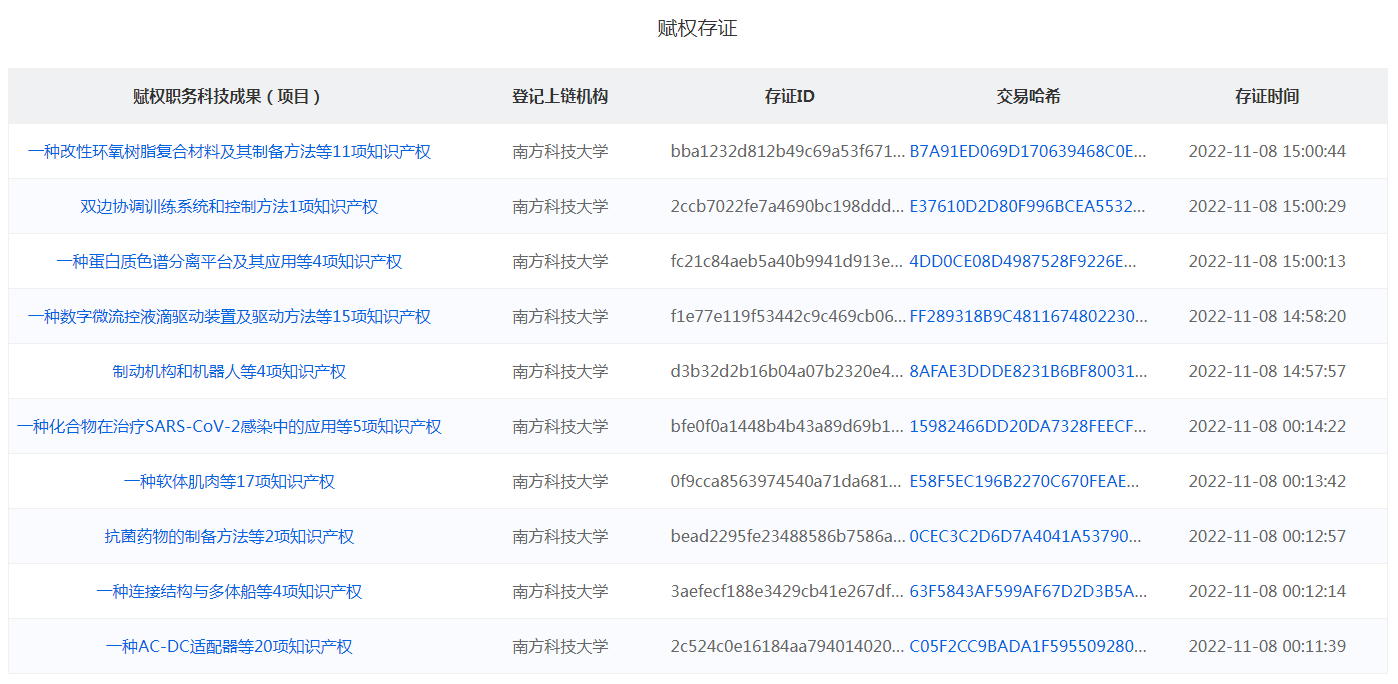
Task: Select certificate ID bba1232d812b49c69a53f671...
Action: [788, 152]
